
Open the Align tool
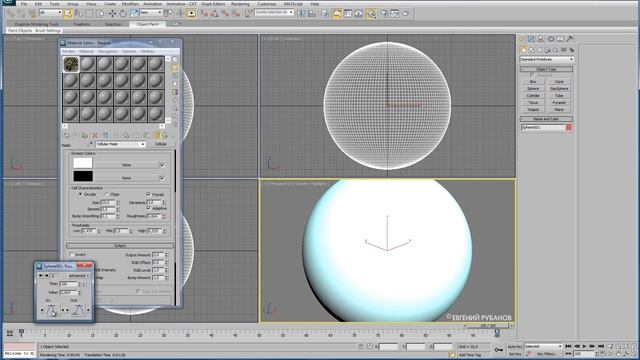pos(312,13)
